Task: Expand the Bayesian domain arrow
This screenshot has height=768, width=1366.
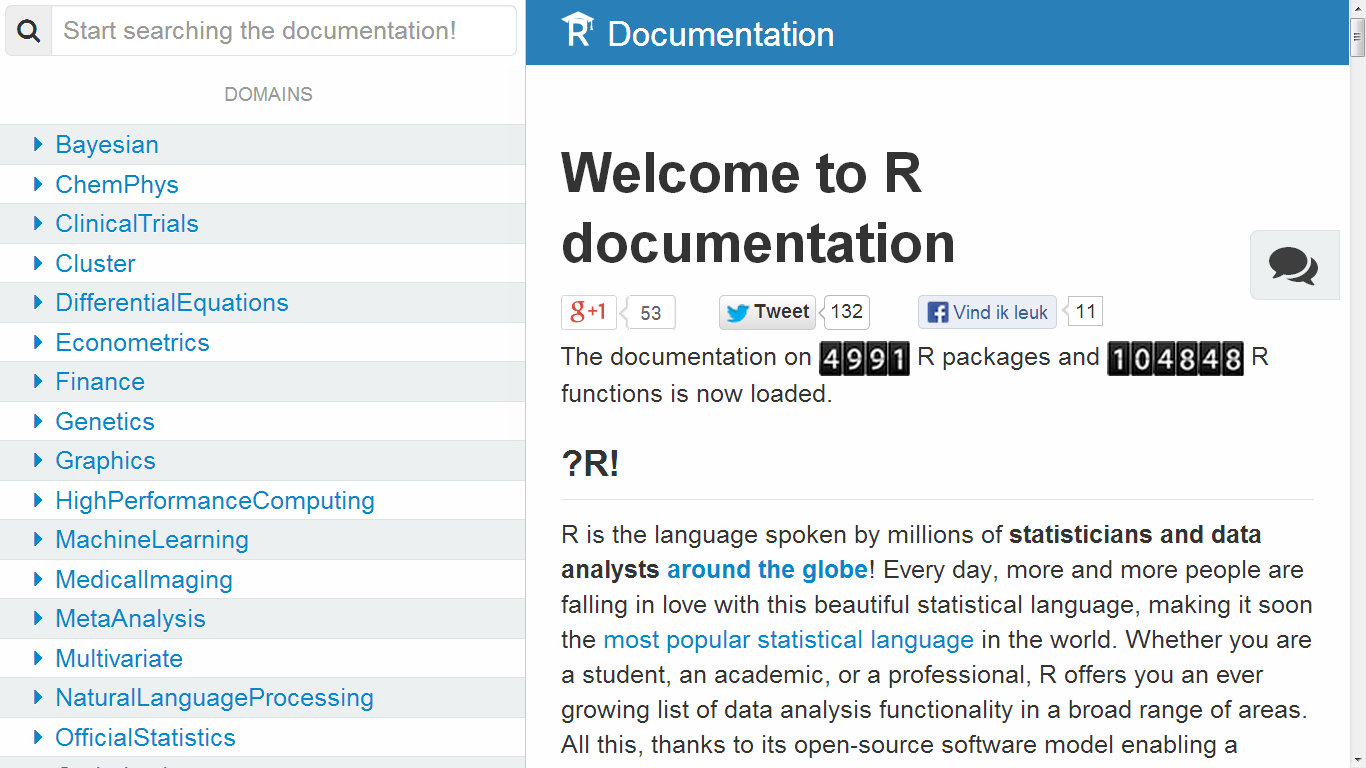Action: [38, 144]
